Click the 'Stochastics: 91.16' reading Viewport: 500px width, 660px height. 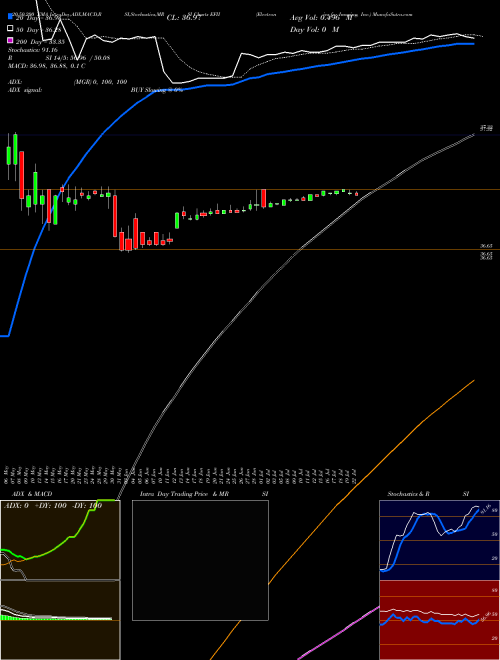pyautogui.click(x=33, y=50)
